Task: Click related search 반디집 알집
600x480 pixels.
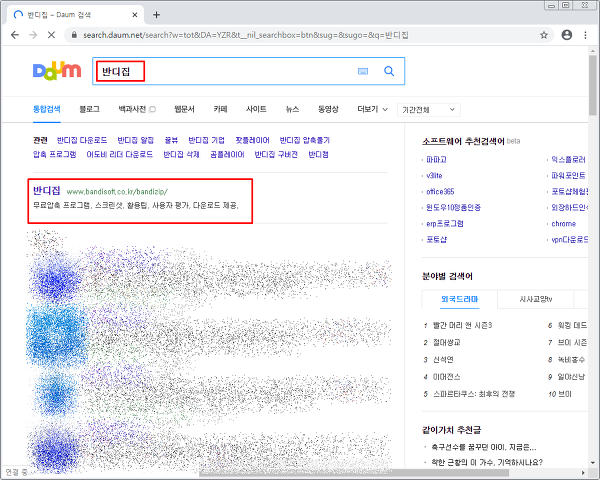Action: click(135, 140)
